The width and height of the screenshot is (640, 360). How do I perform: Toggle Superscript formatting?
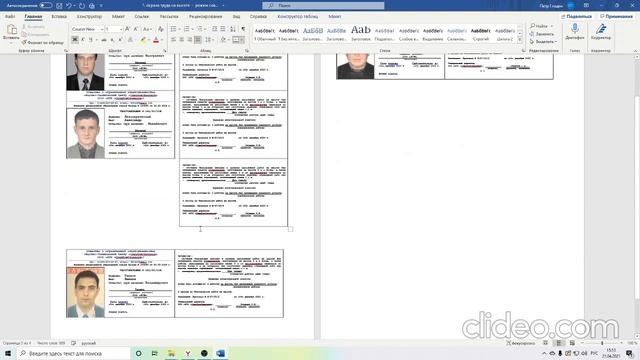click(120, 40)
